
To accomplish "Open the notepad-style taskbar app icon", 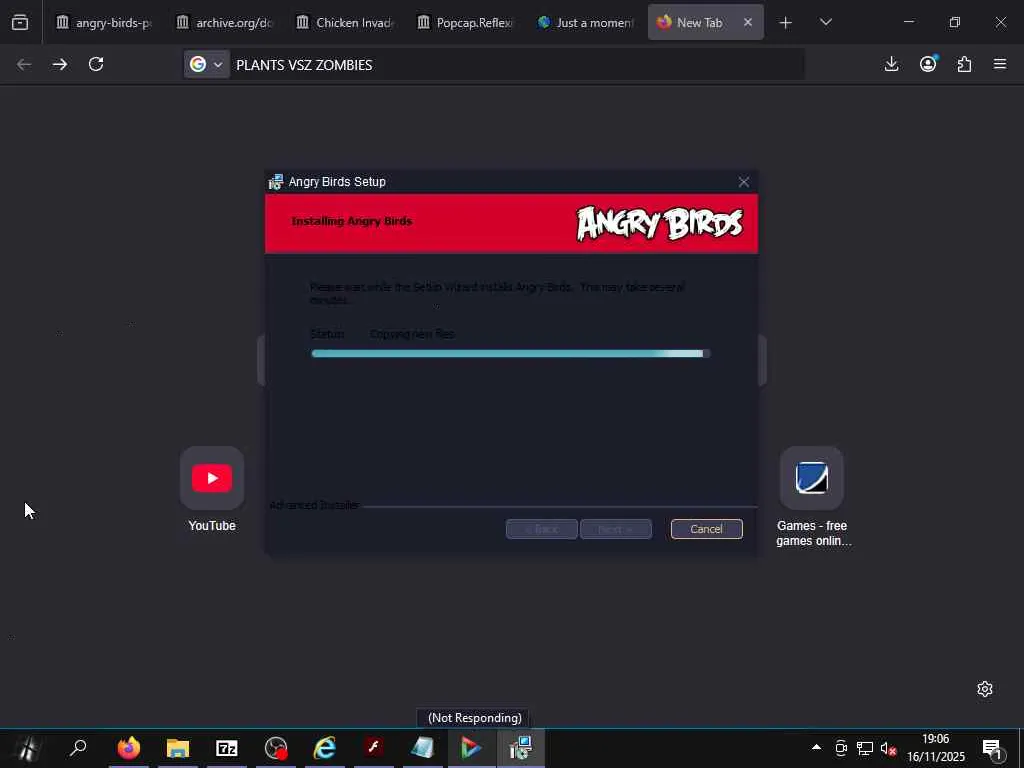I will click(423, 748).
